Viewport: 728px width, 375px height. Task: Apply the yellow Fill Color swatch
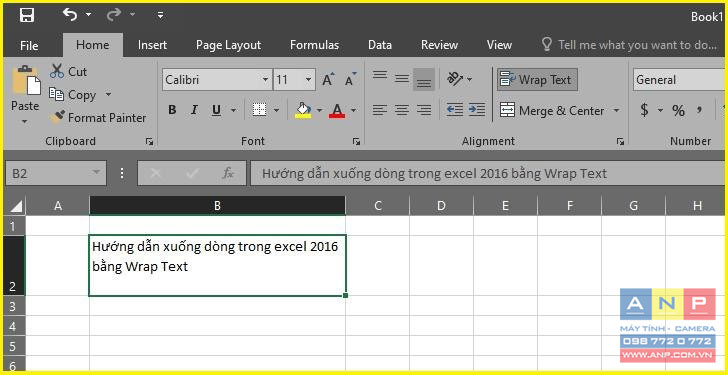tap(303, 110)
